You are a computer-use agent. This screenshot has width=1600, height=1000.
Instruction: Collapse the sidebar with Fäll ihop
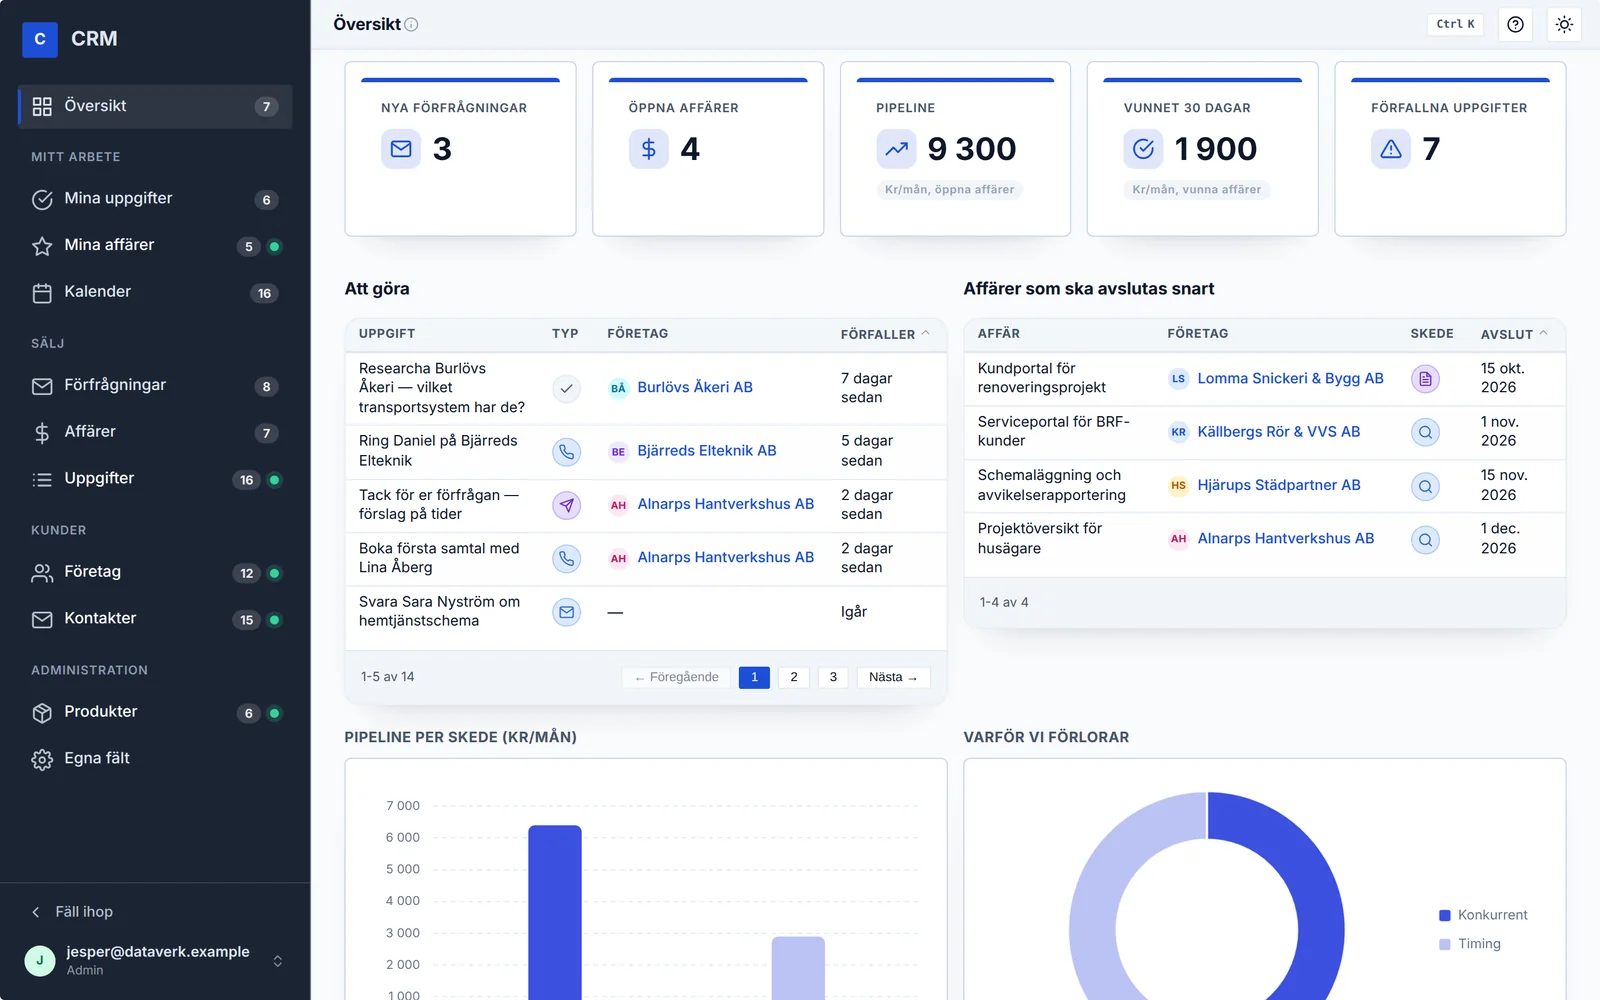pos(72,912)
